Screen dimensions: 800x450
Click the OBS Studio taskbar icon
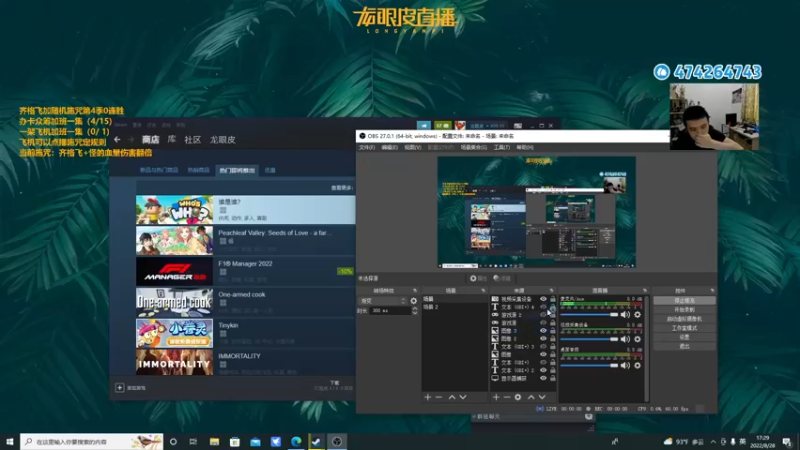tap(337, 441)
